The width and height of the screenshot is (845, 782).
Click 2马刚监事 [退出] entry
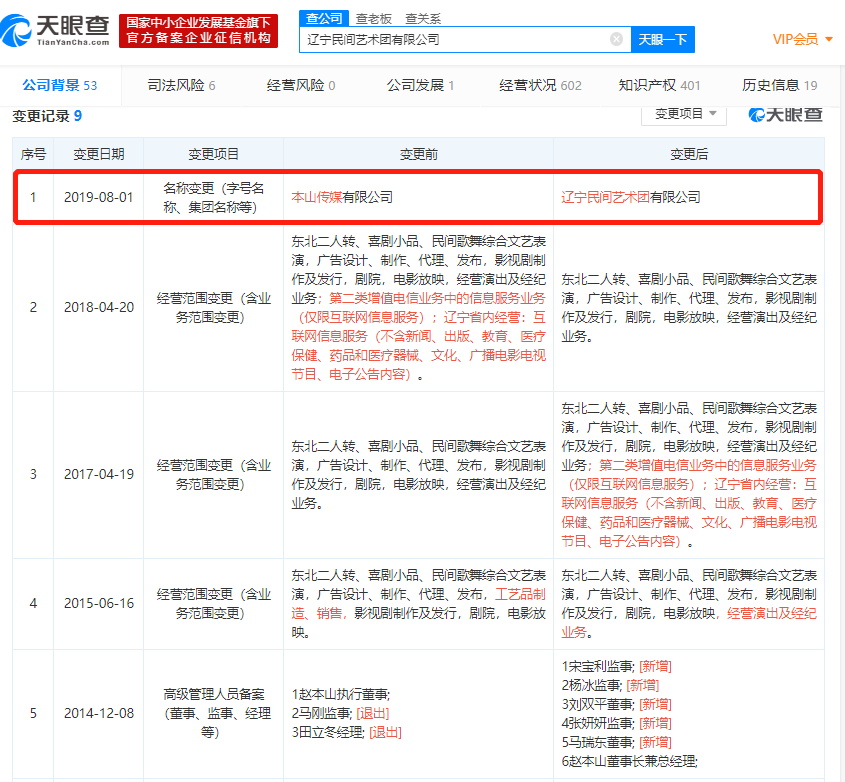[x=340, y=714]
